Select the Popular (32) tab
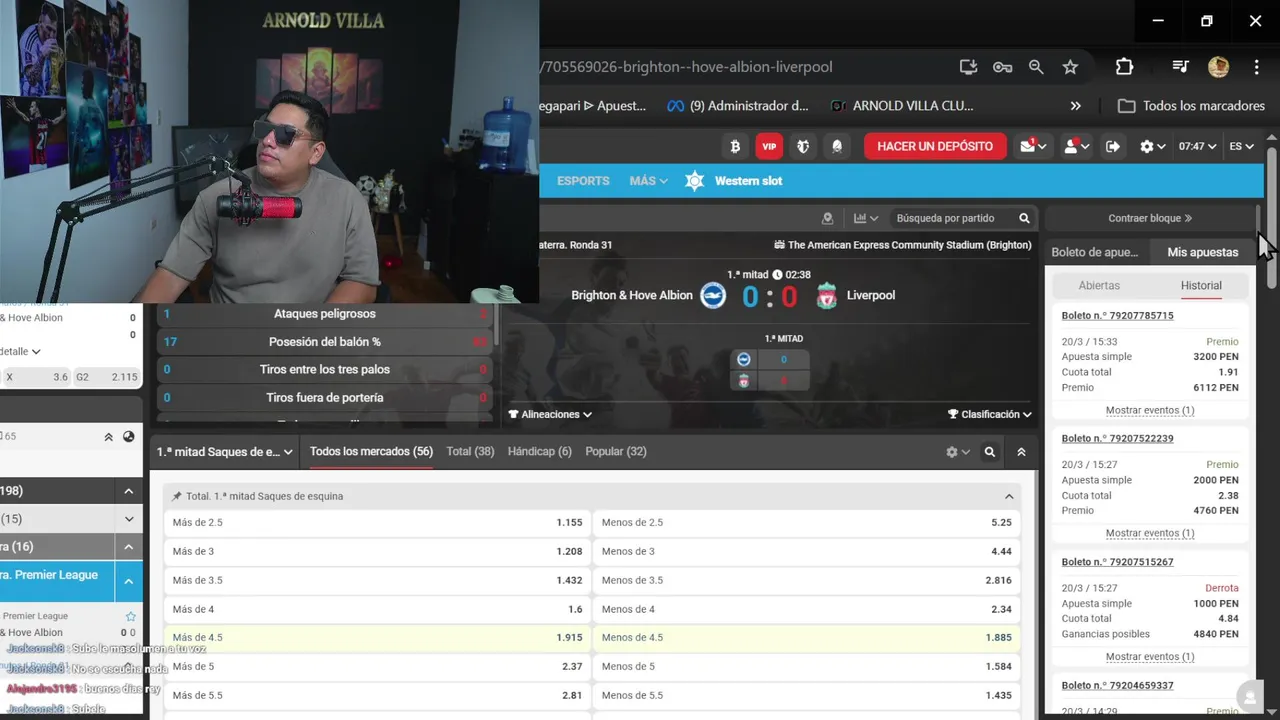Viewport: 1280px width, 720px height. [x=615, y=452]
